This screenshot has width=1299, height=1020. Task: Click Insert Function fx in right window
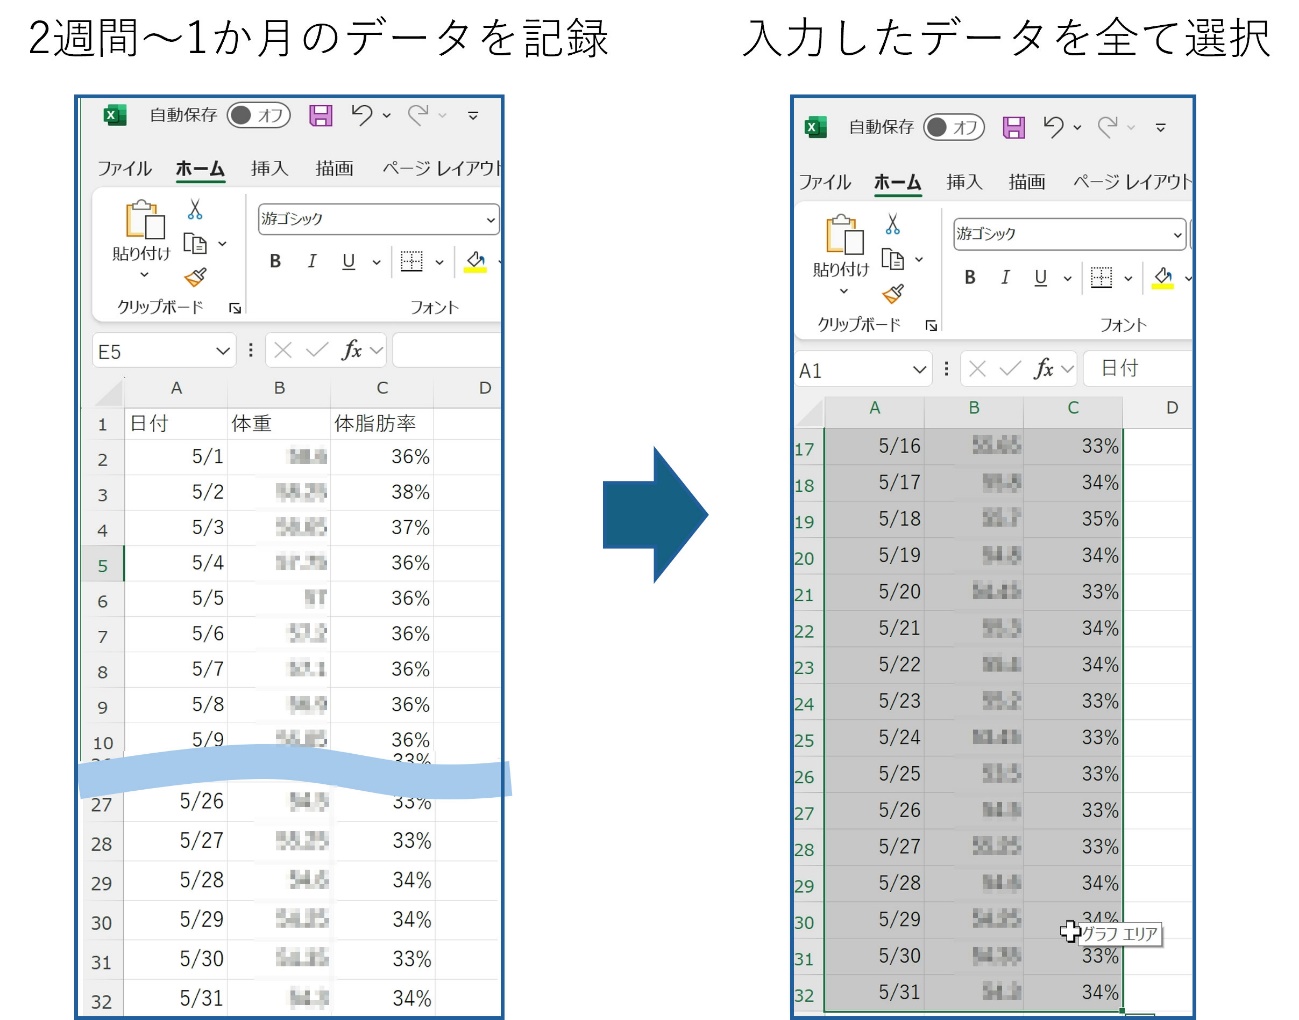[x=1043, y=369]
